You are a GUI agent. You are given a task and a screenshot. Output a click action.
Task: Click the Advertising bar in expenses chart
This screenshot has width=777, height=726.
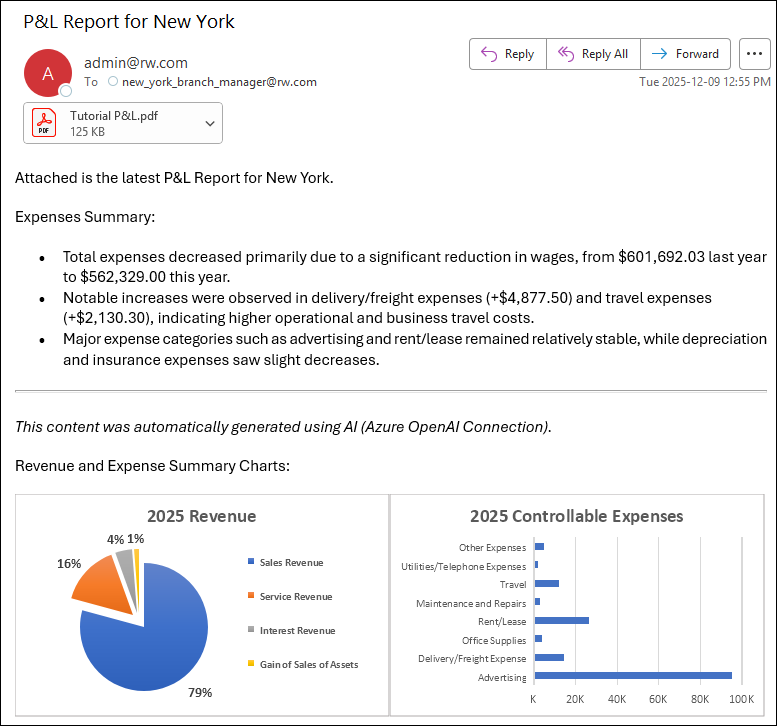coord(633,676)
